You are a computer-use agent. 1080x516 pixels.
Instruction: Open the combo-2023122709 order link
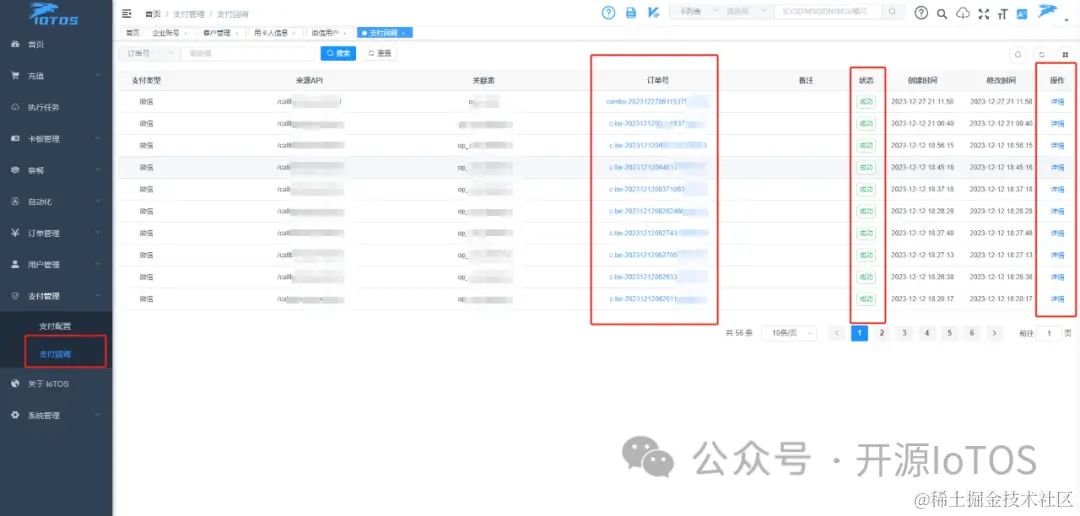pyautogui.click(x=656, y=102)
